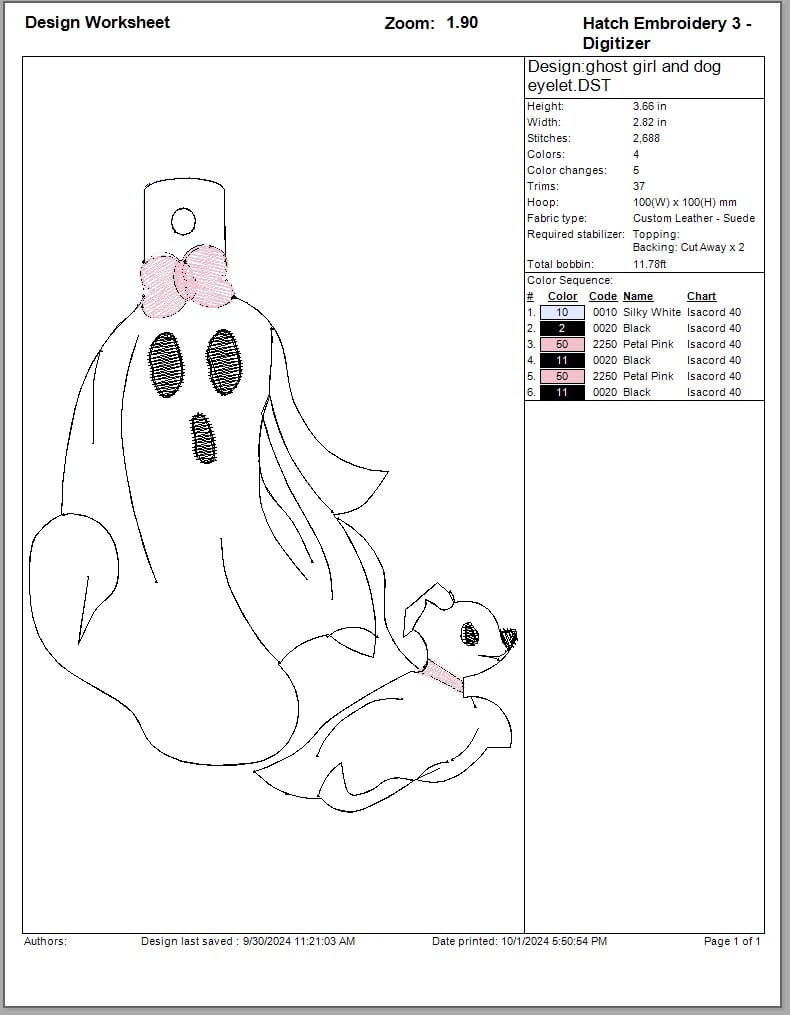790x1015 pixels.
Task: Click the Silky White color swatch numbered 10
Action: [x=562, y=312]
